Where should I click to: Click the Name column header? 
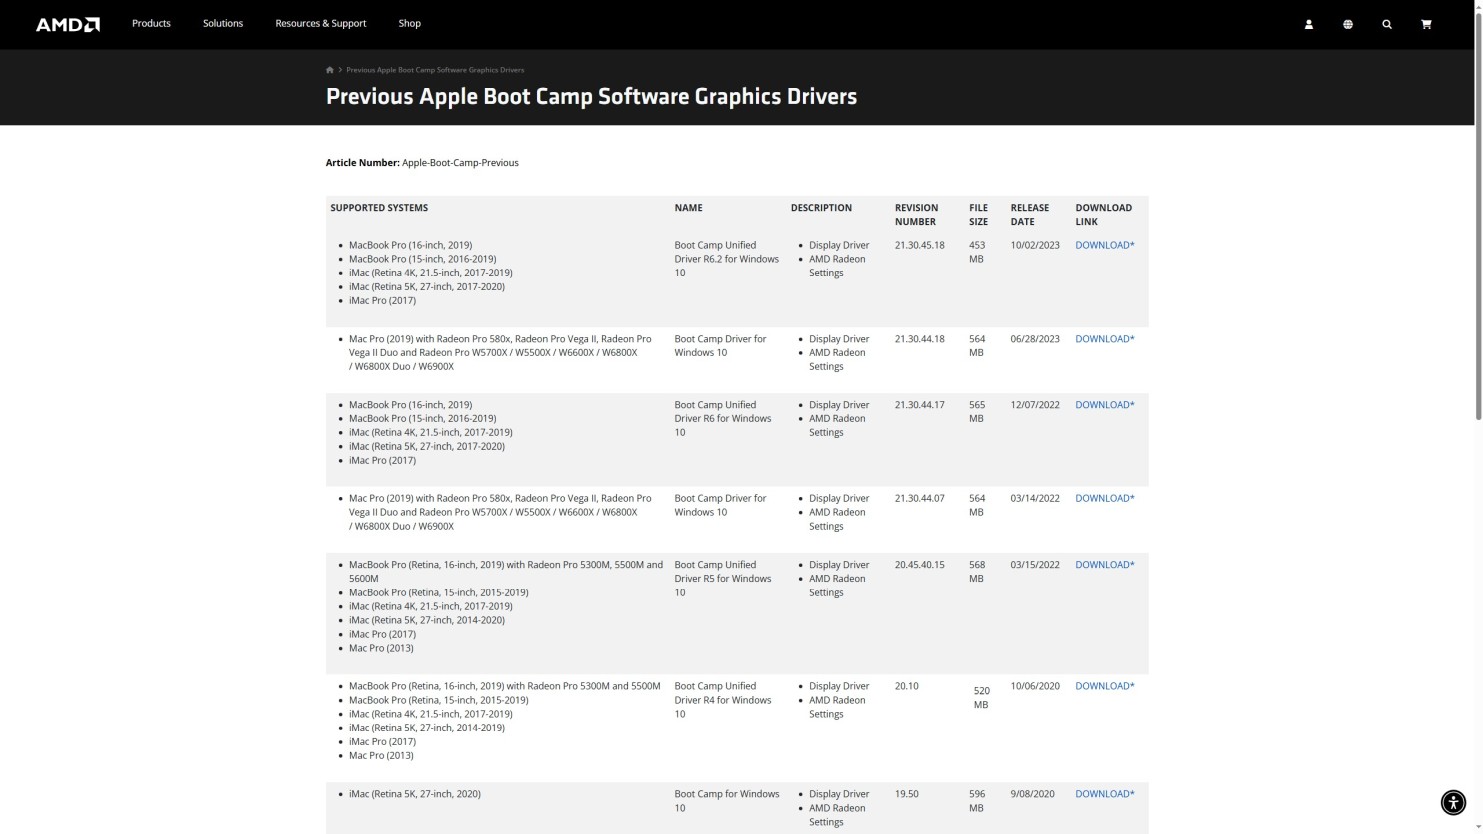(688, 208)
